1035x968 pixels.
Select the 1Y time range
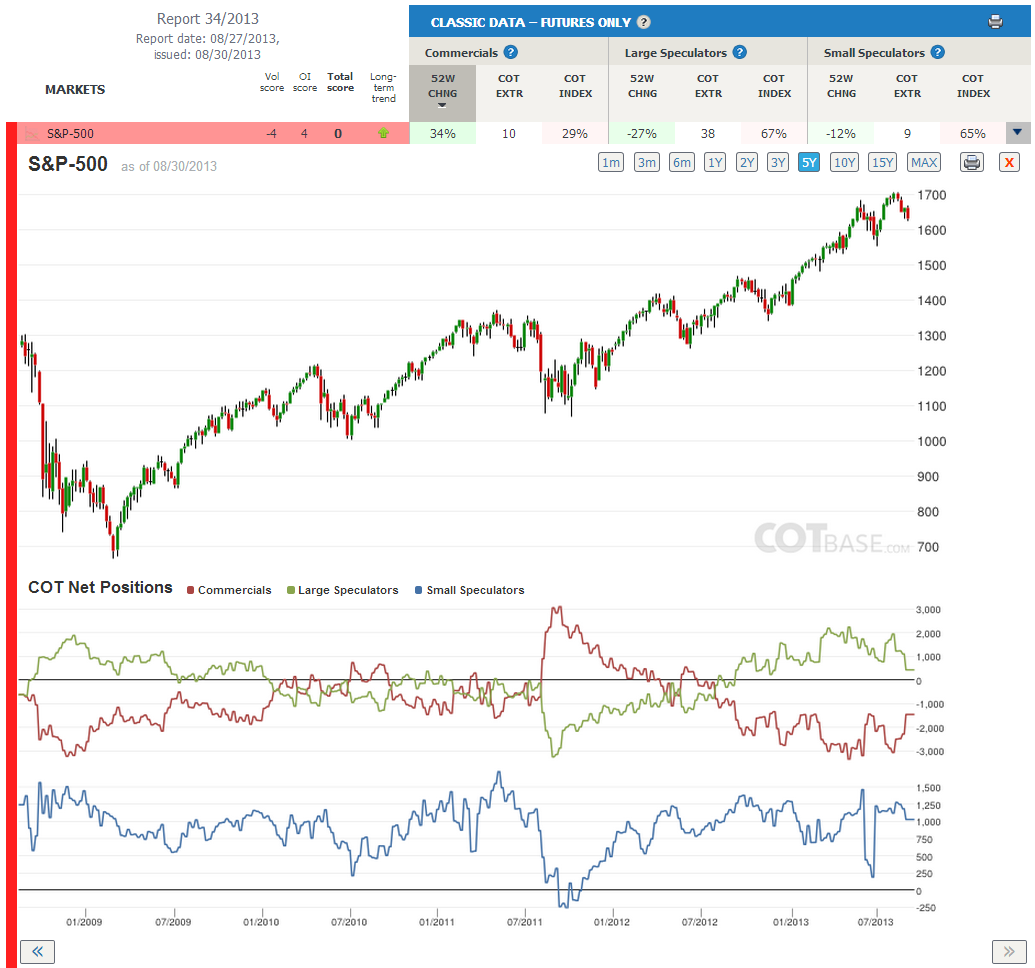point(715,162)
